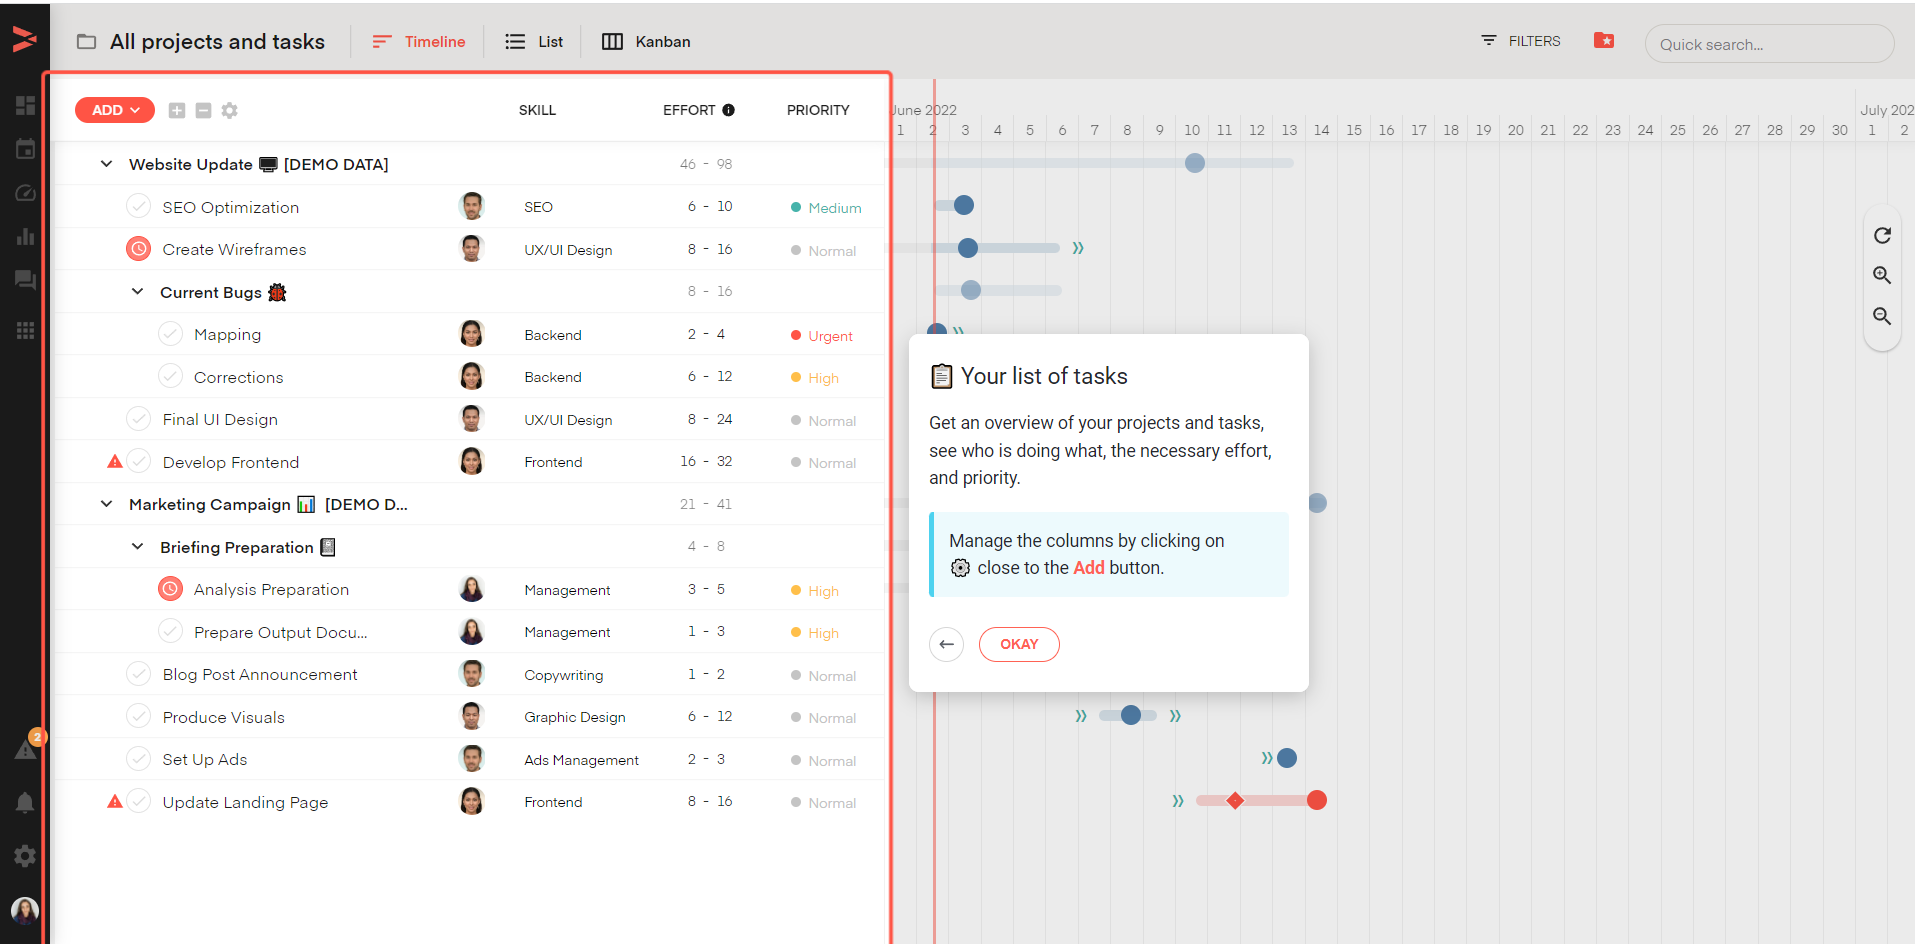The width and height of the screenshot is (1915, 944).
Task: Click the OKAY button in the tooltip
Action: coord(1019,644)
